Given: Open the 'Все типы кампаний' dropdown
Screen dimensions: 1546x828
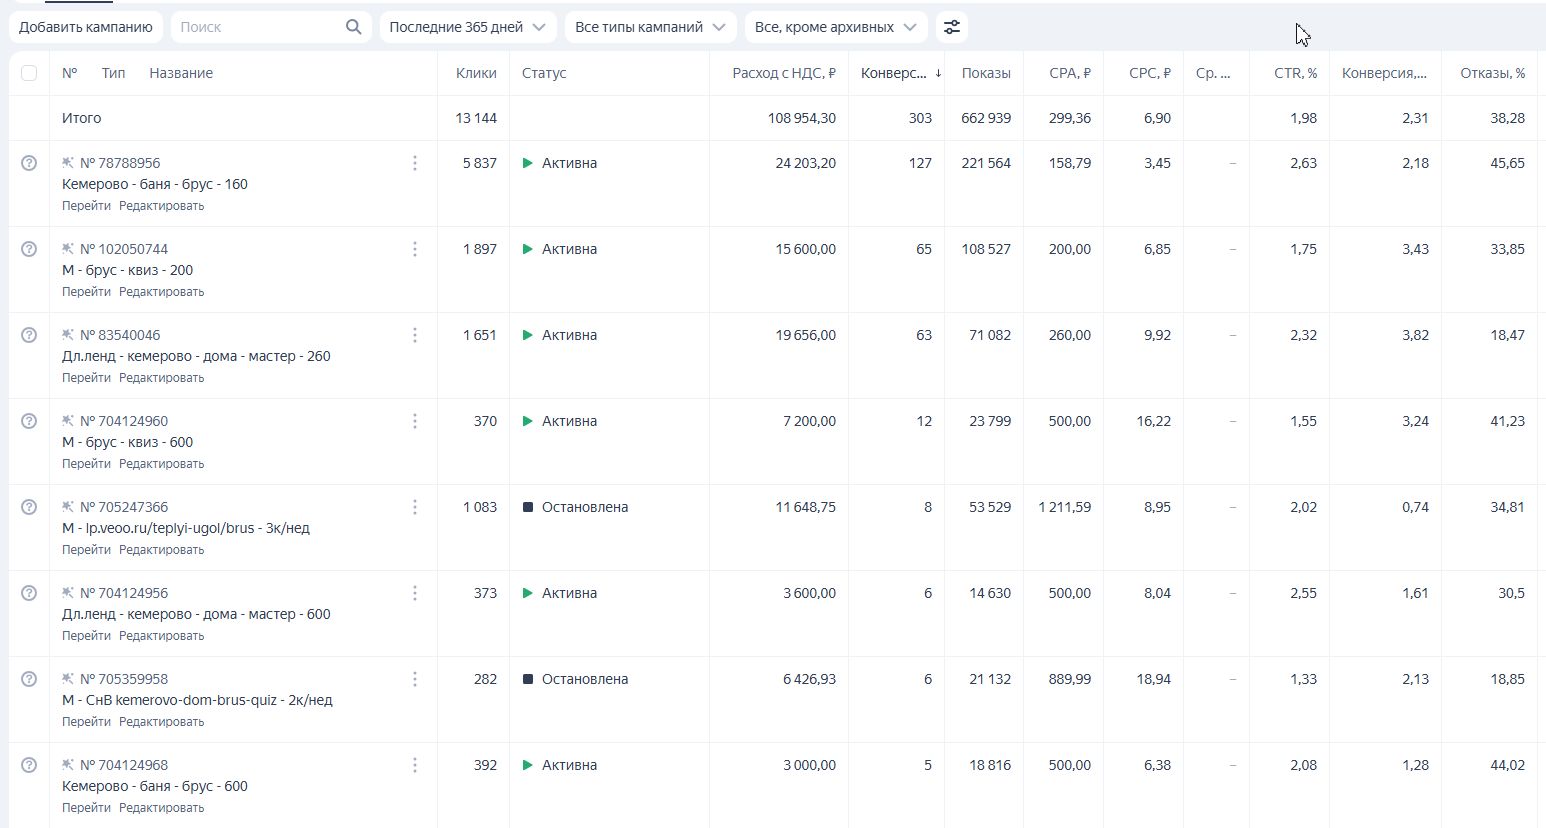Looking at the screenshot, I should coord(650,27).
